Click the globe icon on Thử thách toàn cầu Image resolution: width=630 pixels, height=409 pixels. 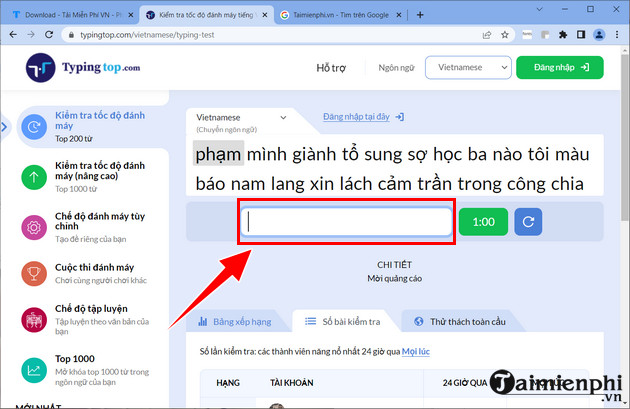(x=419, y=321)
